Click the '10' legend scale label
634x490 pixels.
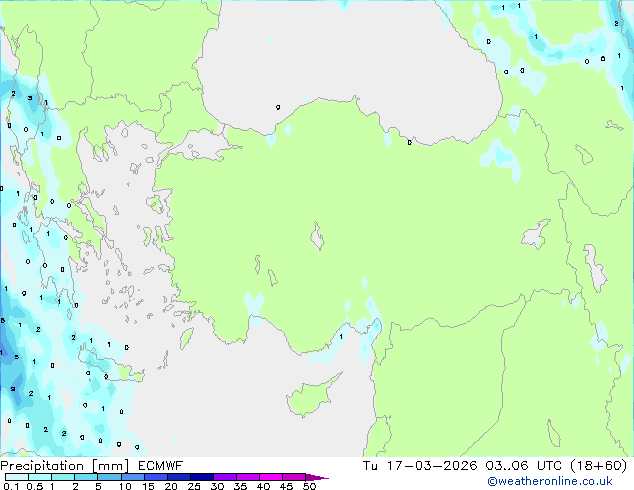coord(125,486)
